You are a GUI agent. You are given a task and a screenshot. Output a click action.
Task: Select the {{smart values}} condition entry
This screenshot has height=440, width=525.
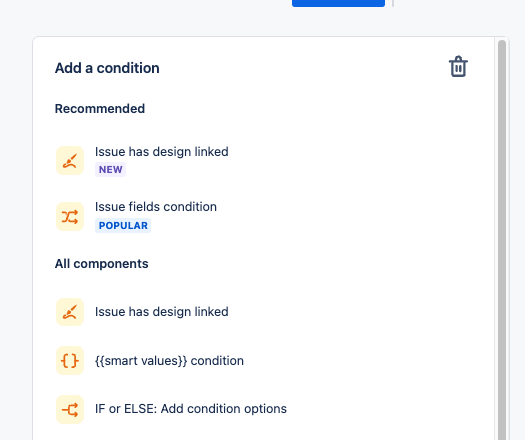click(x=169, y=361)
